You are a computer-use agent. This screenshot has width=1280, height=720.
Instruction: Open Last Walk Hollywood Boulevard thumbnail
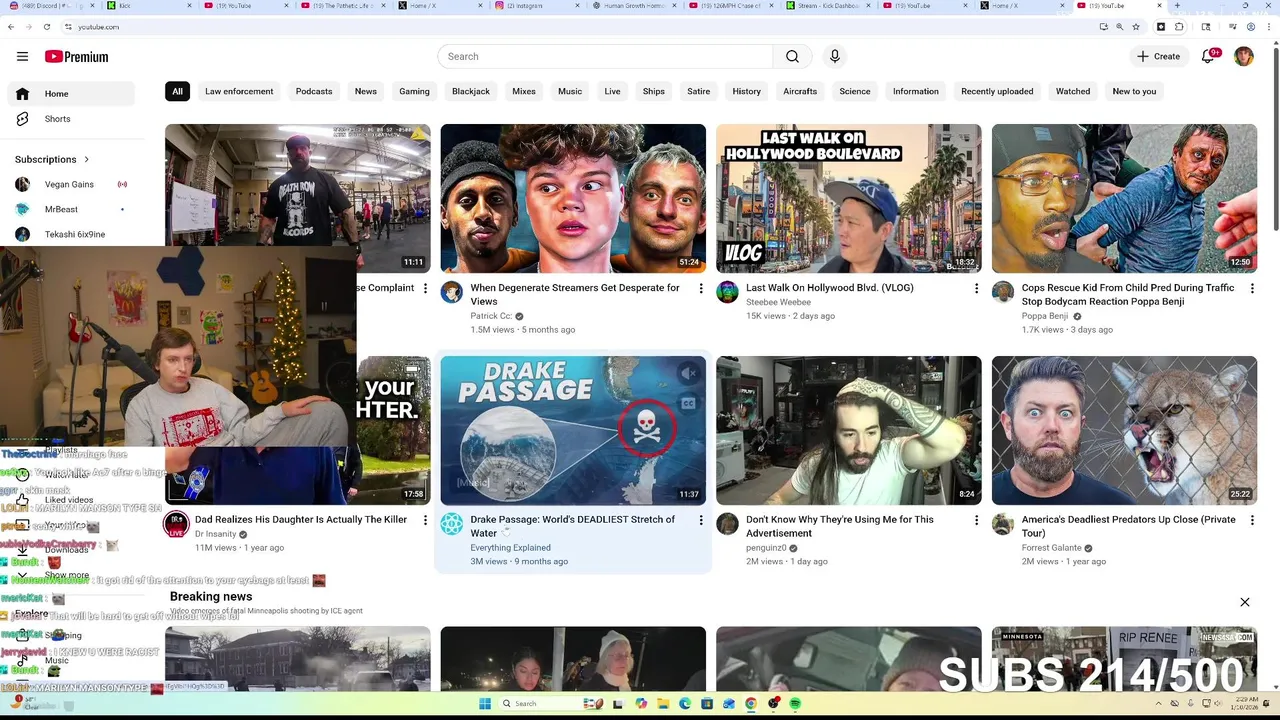[x=849, y=198]
